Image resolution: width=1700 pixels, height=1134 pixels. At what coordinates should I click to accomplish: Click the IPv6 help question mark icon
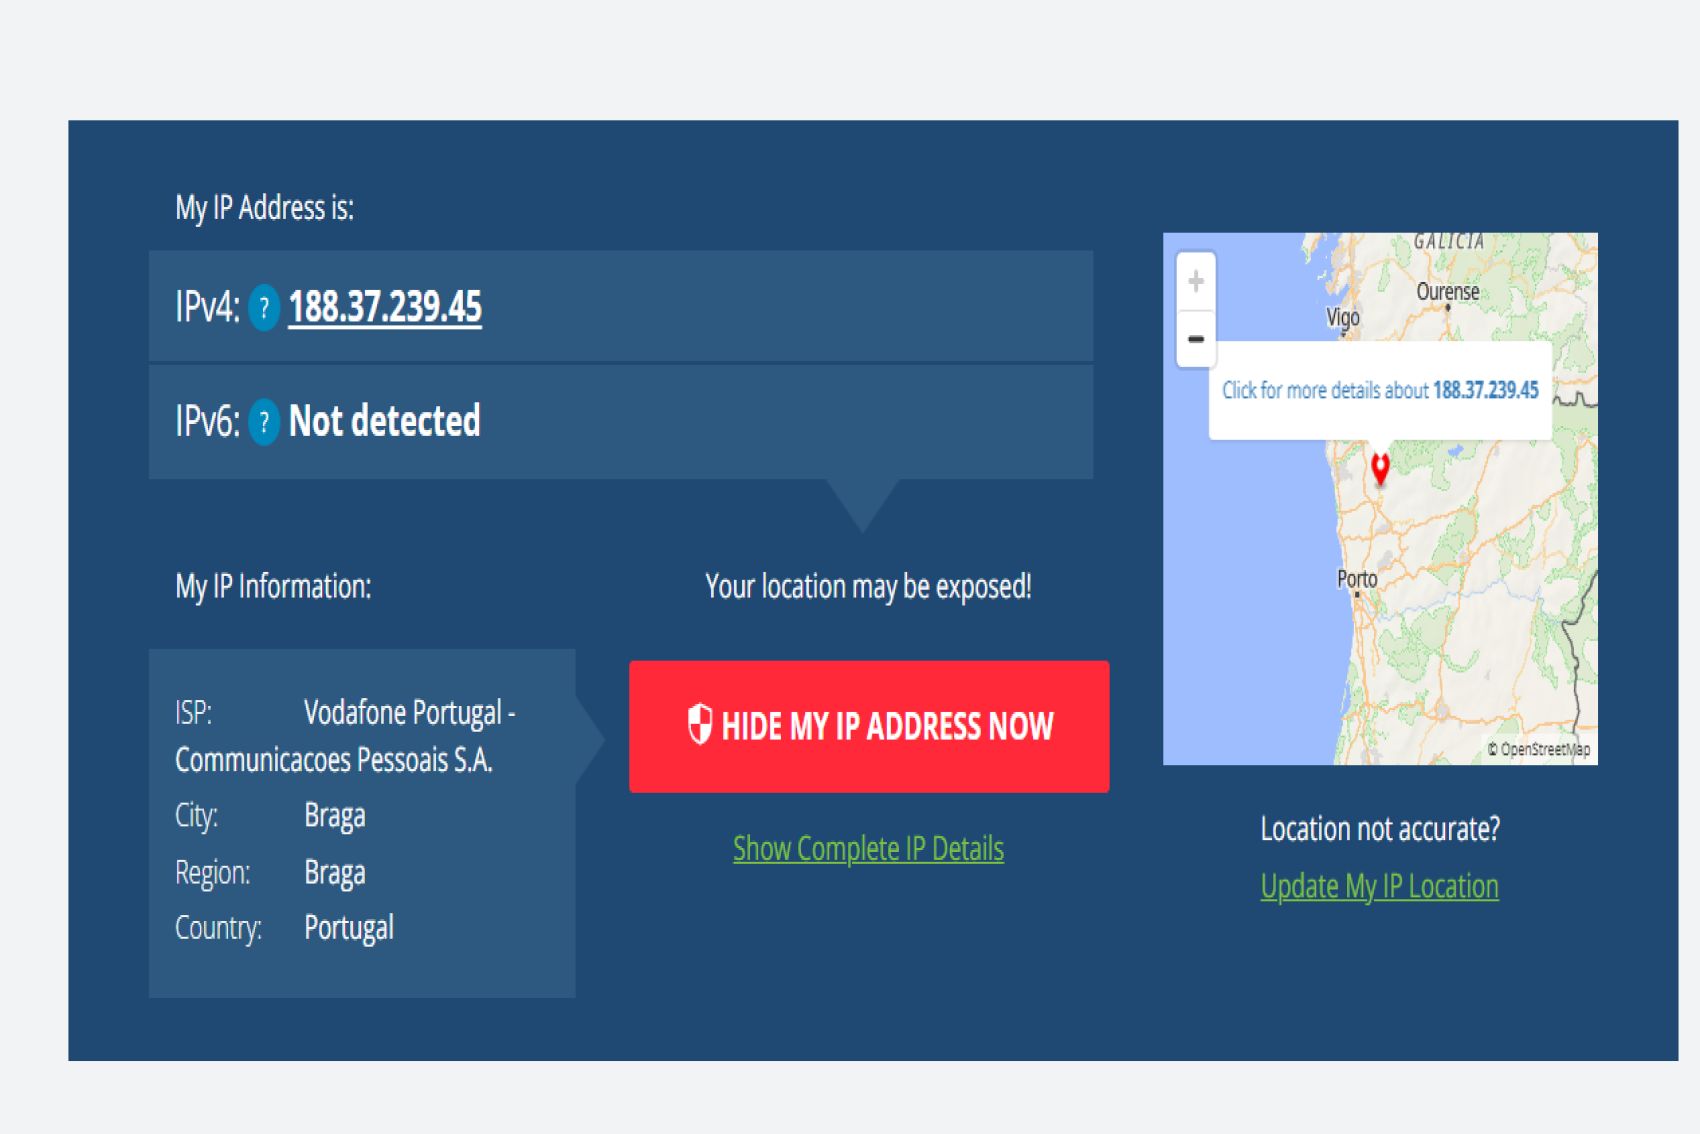264,422
